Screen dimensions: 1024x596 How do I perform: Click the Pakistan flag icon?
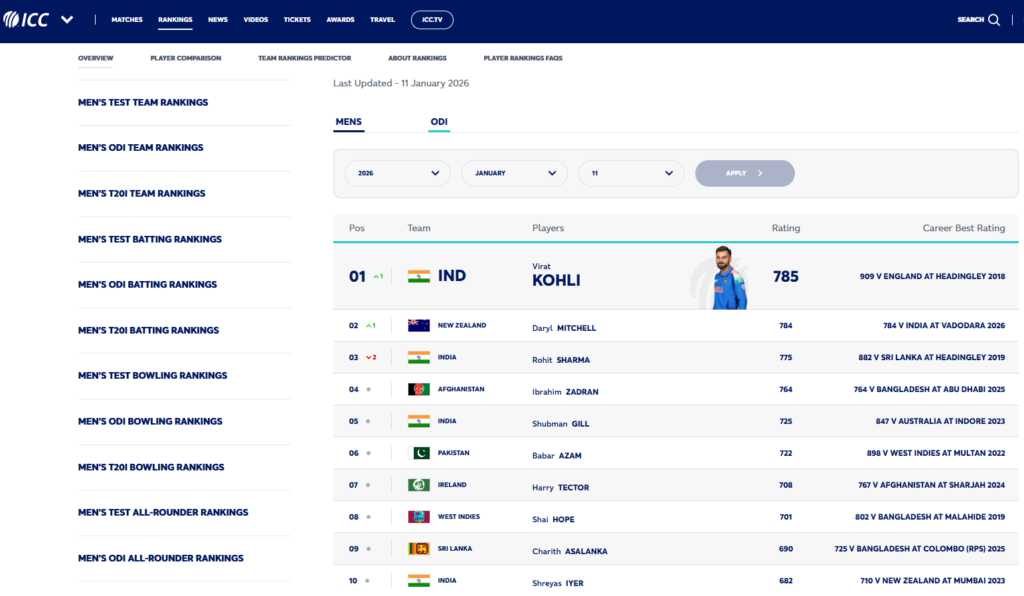(419, 453)
